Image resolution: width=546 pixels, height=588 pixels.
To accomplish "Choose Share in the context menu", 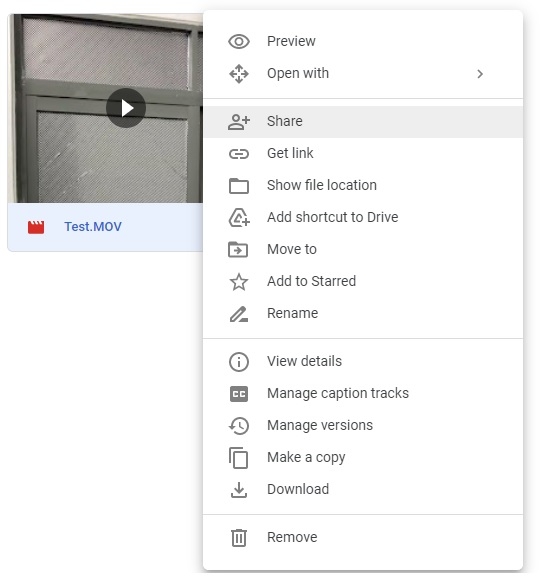I will (363, 122).
